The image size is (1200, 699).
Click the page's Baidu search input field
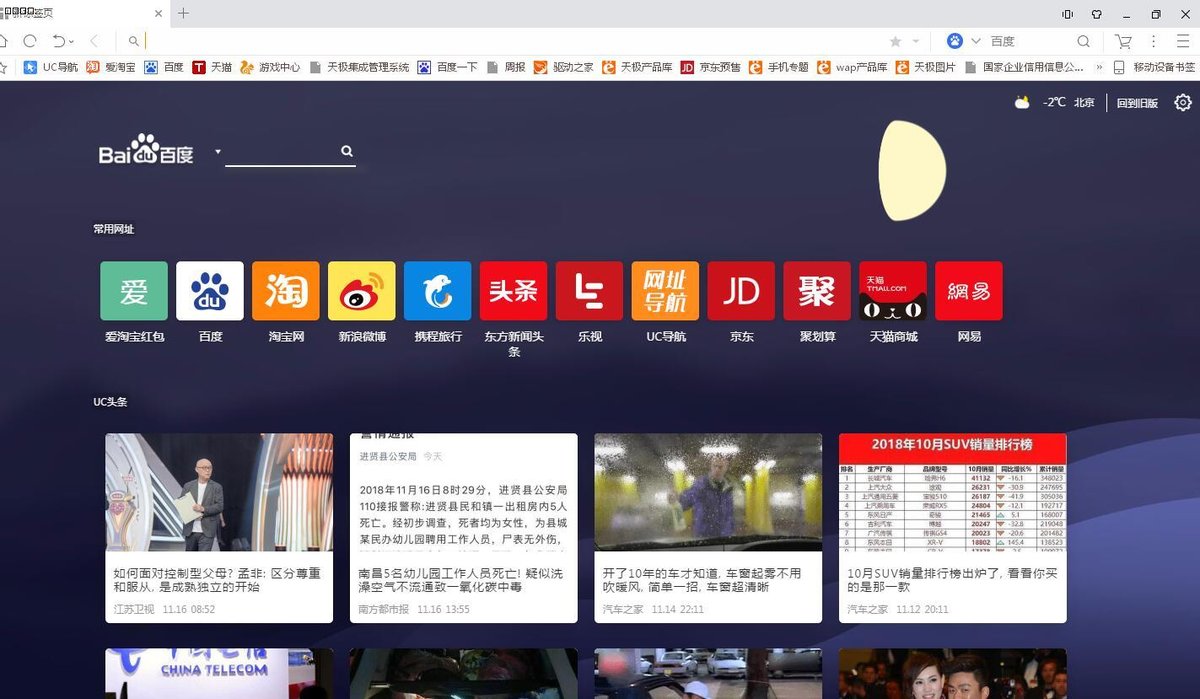point(280,152)
